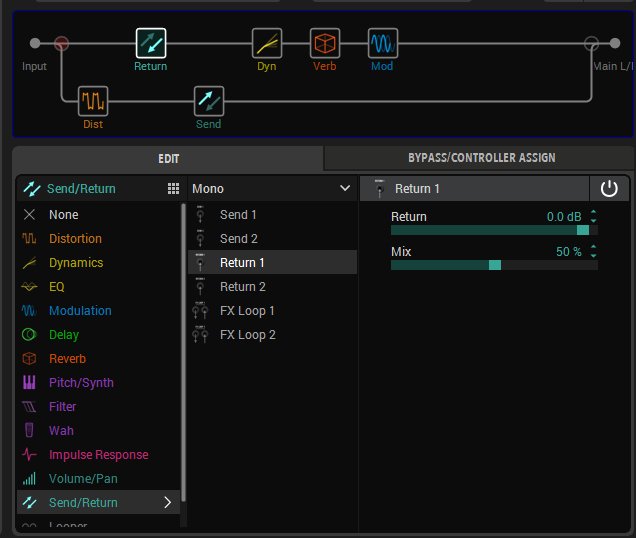Select Send 2 in the model list
Viewport: 636px width, 538px height.
point(238,238)
